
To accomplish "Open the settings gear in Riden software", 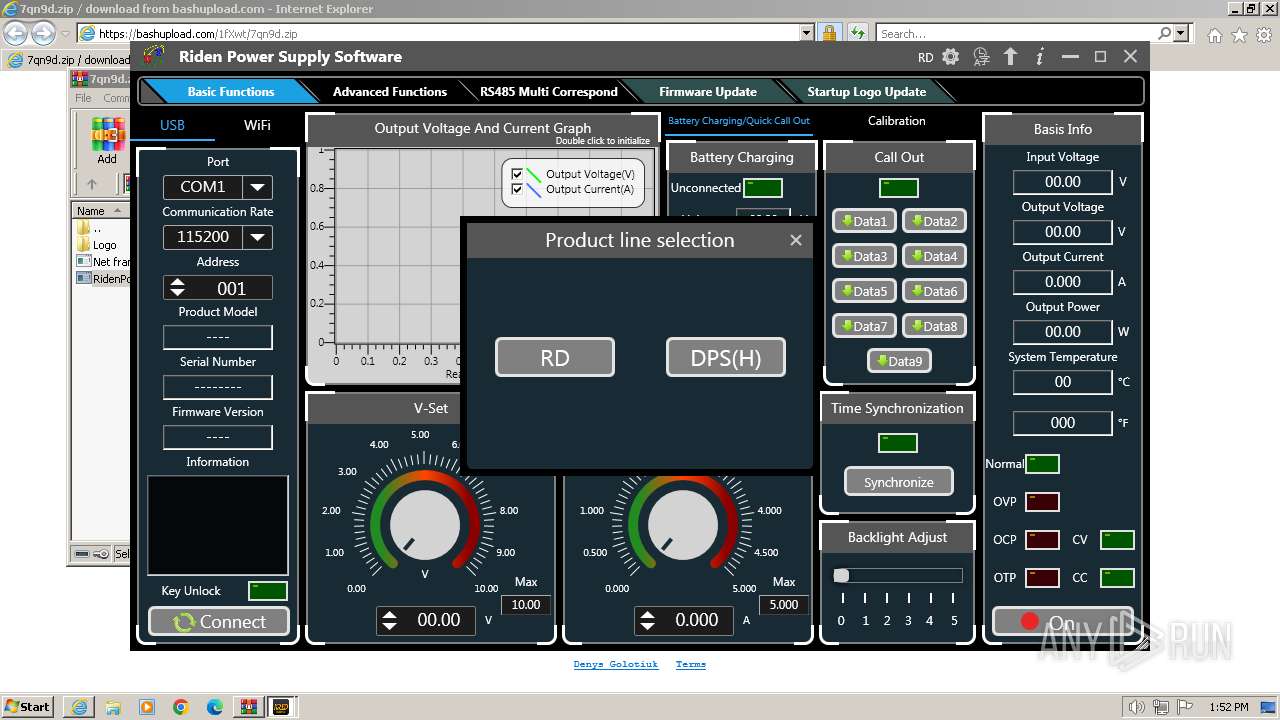I will [951, 57].
